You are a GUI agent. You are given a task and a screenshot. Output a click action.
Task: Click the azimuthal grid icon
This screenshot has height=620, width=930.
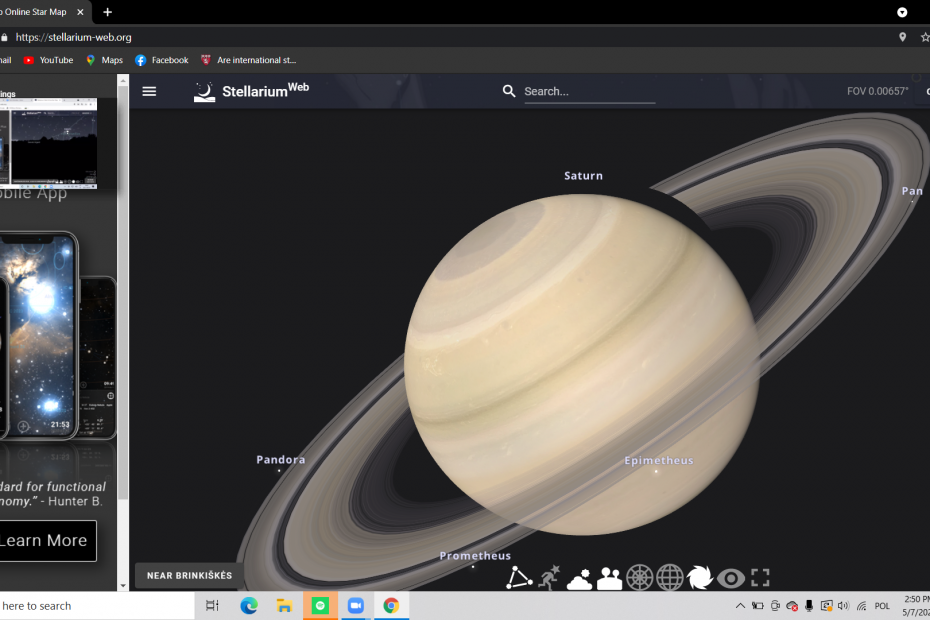(639, 578)
